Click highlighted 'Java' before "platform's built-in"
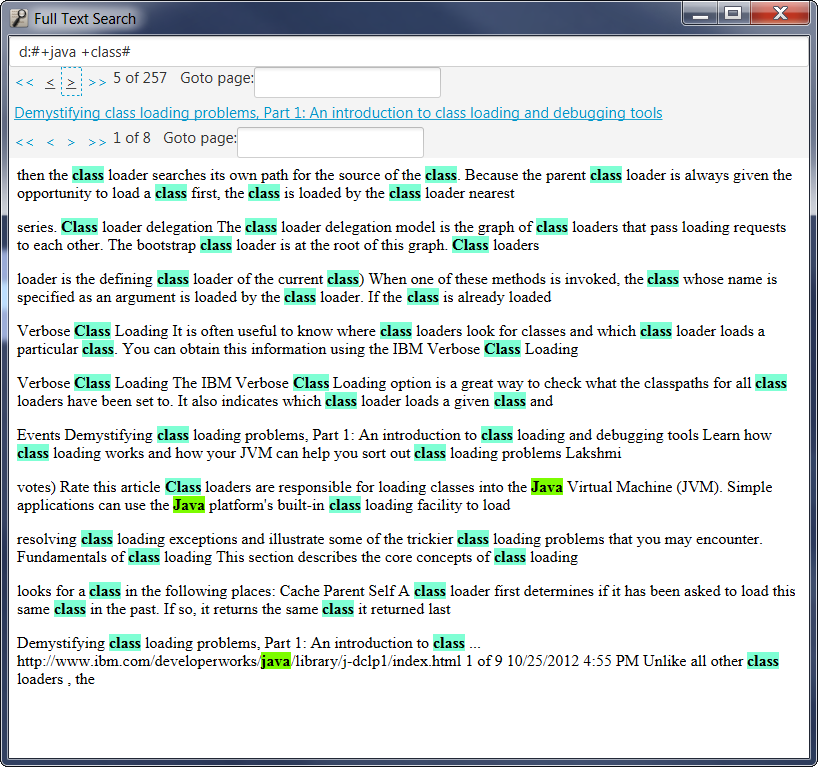Viewport: 818px width, 767px height. (189, 505)
